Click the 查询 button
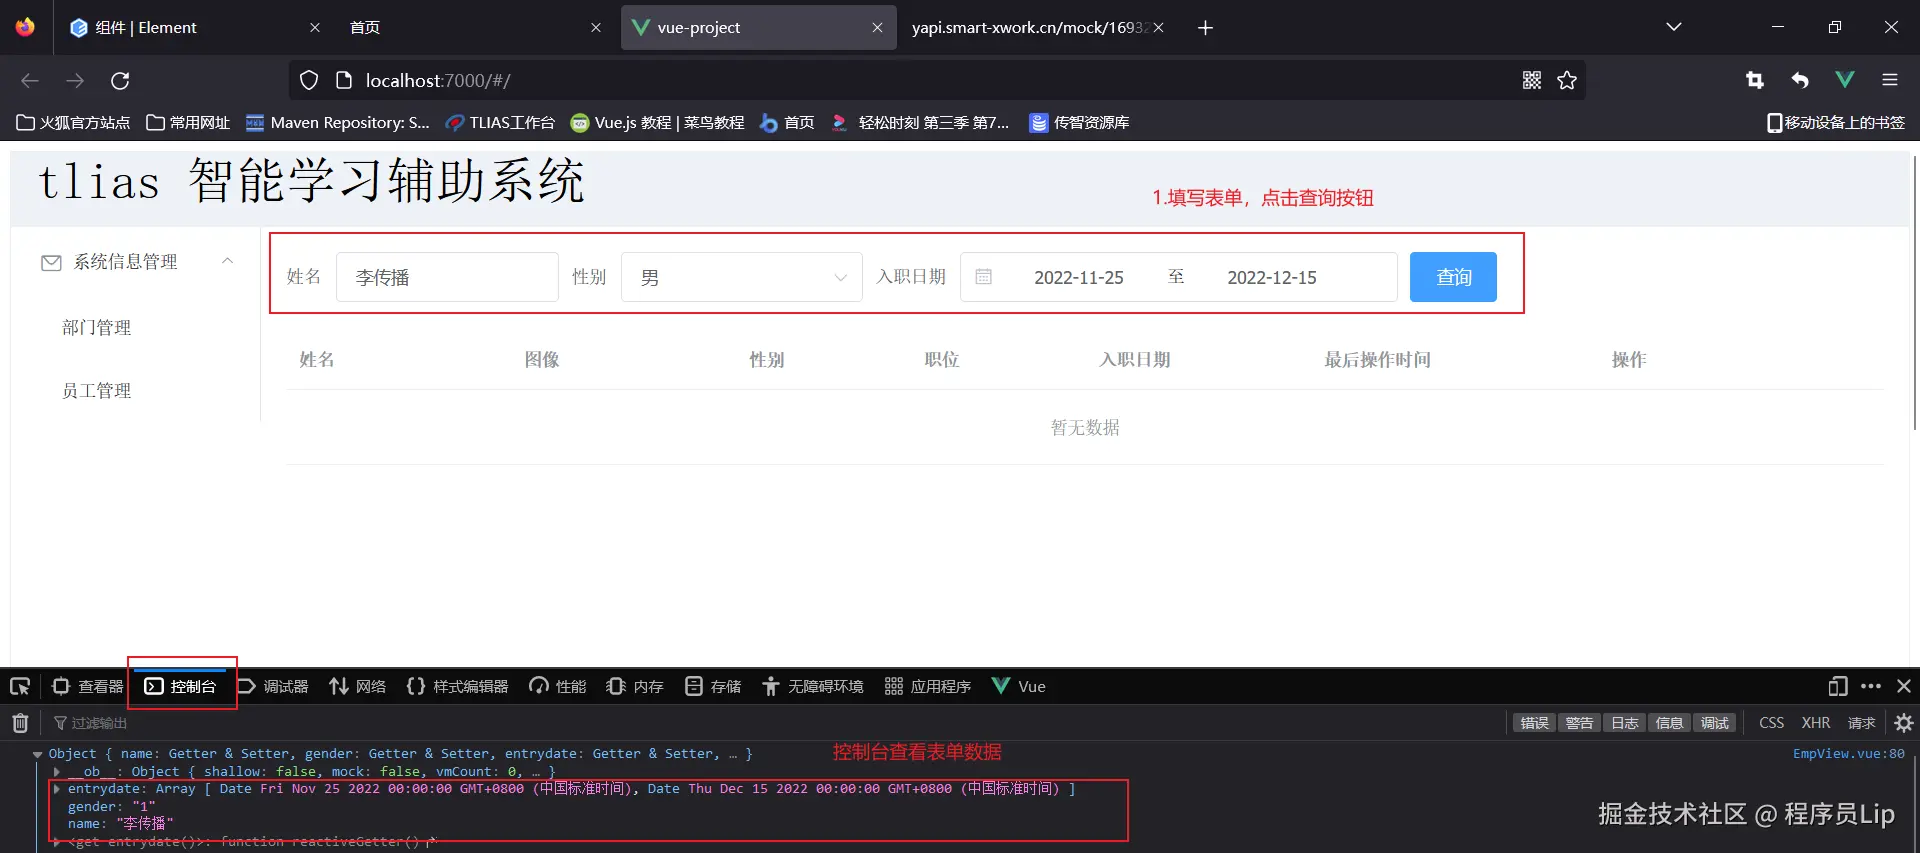 click(1453, 277)
